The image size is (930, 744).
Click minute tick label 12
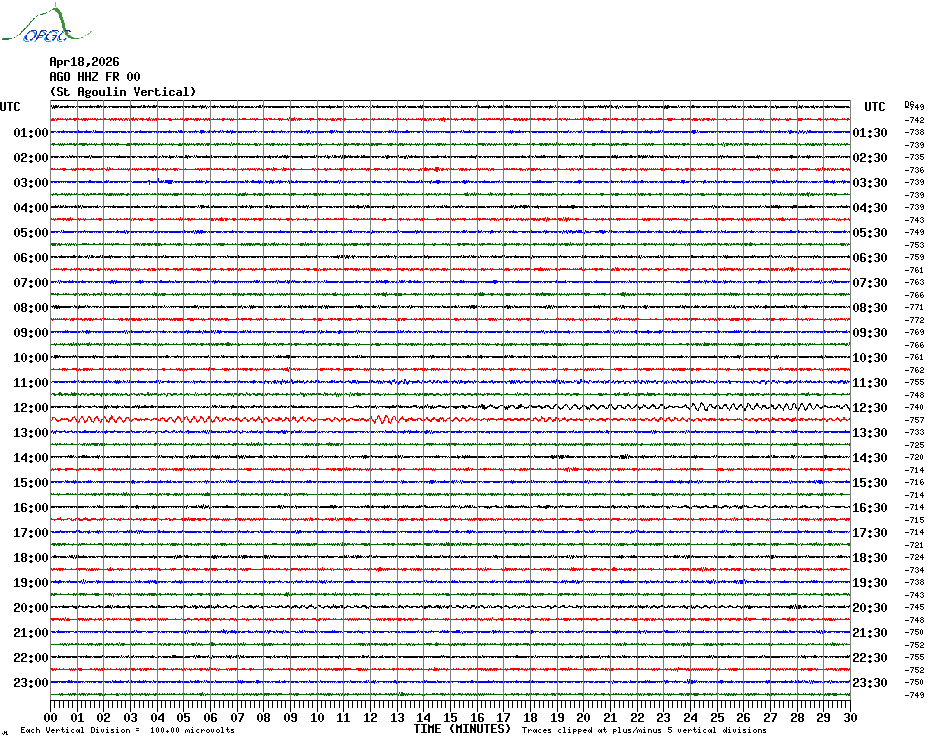pyautogui.click(x=371, y=717)
